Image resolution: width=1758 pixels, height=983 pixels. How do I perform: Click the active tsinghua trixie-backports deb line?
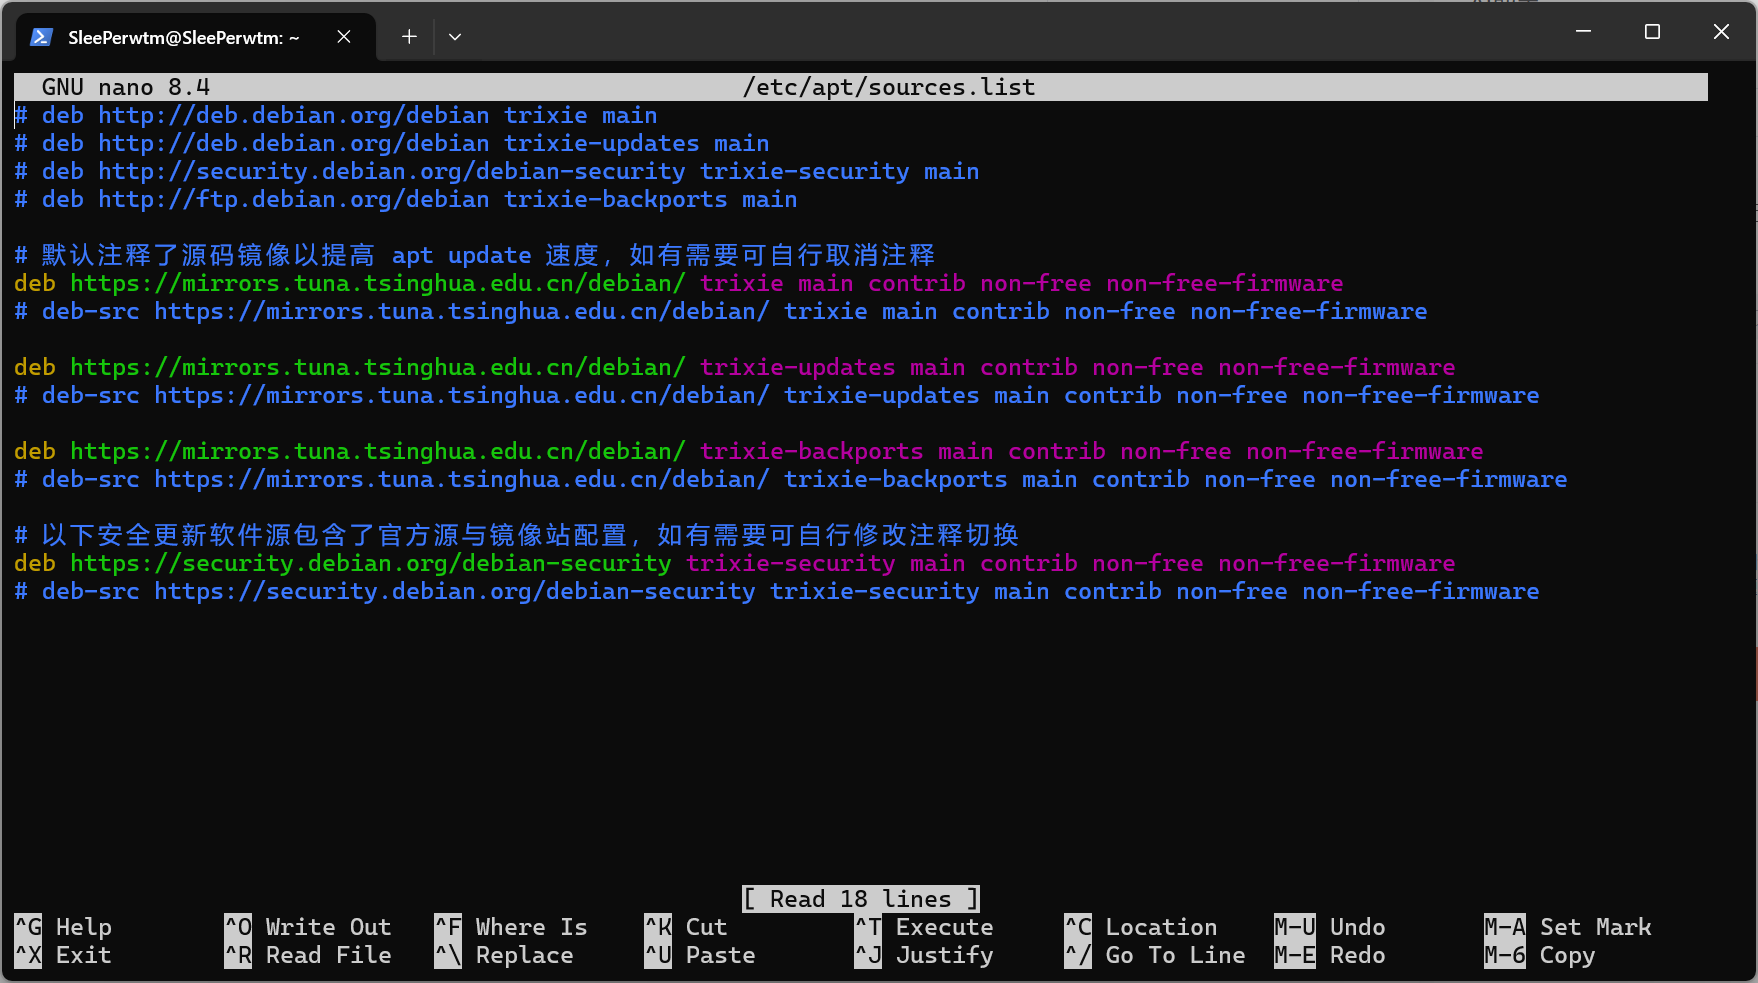coord(749,451)
